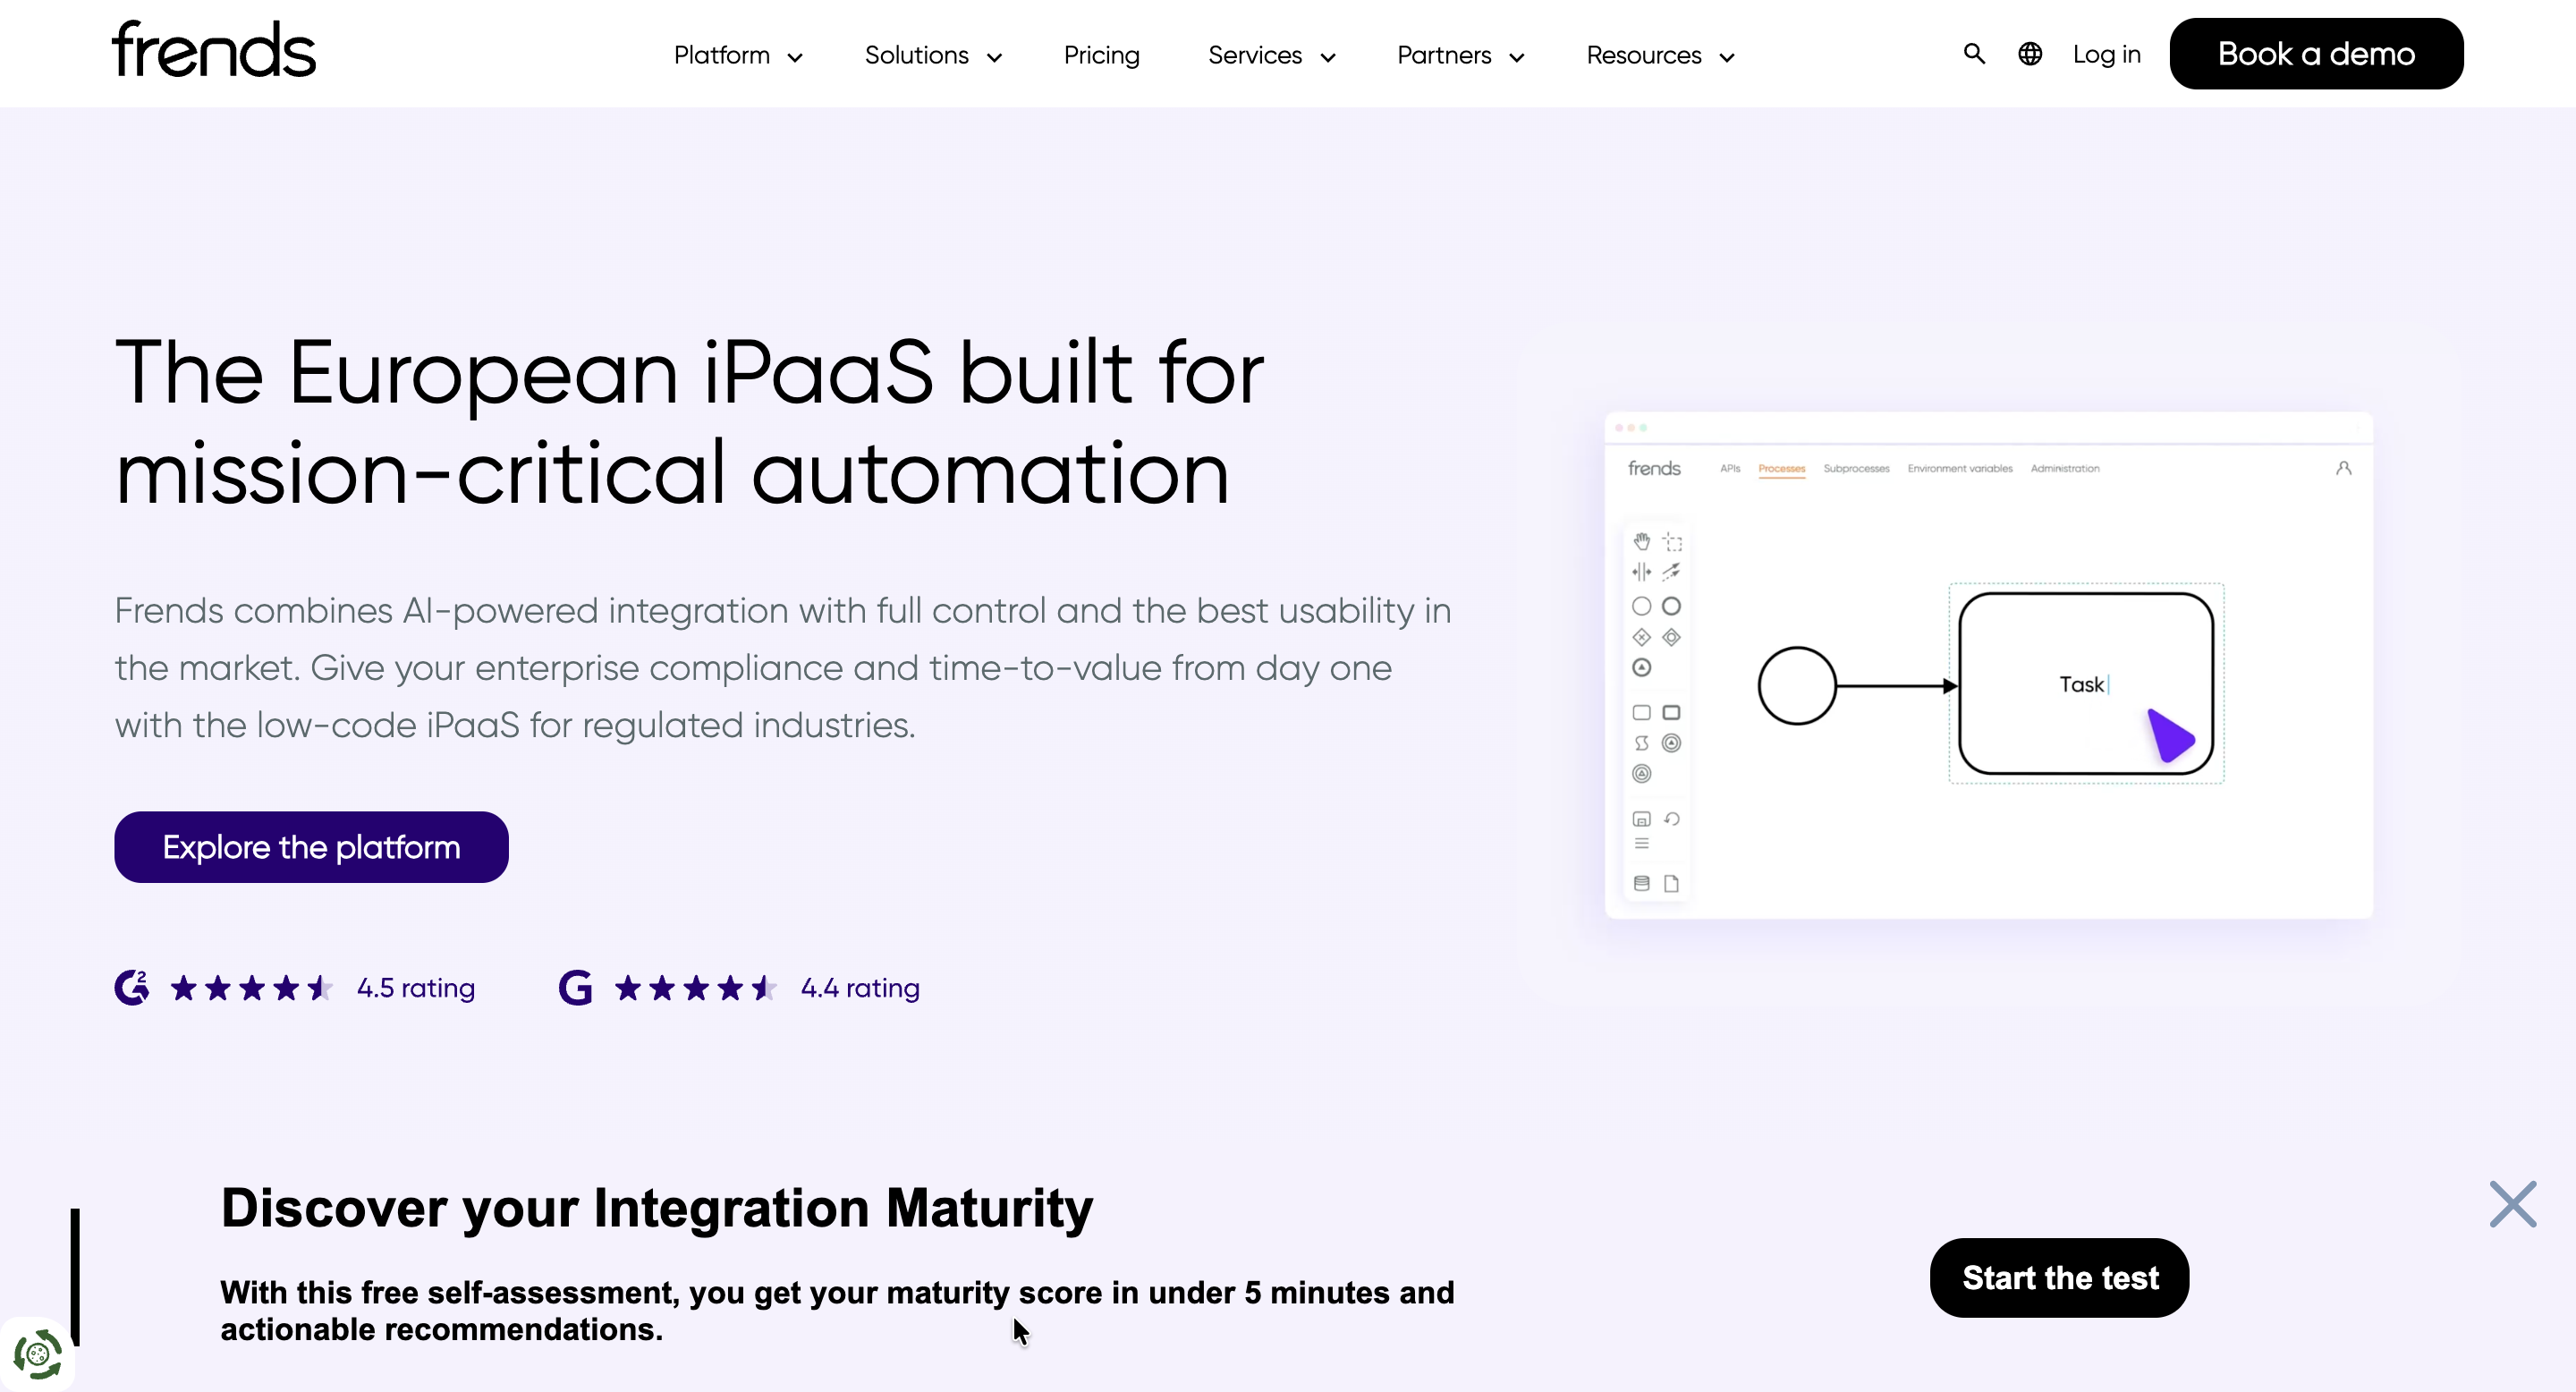The width and height of the screenshot is (2576, 1392).
Task: Click the Gartner G rating icon
Action: (x=575, y=988)
